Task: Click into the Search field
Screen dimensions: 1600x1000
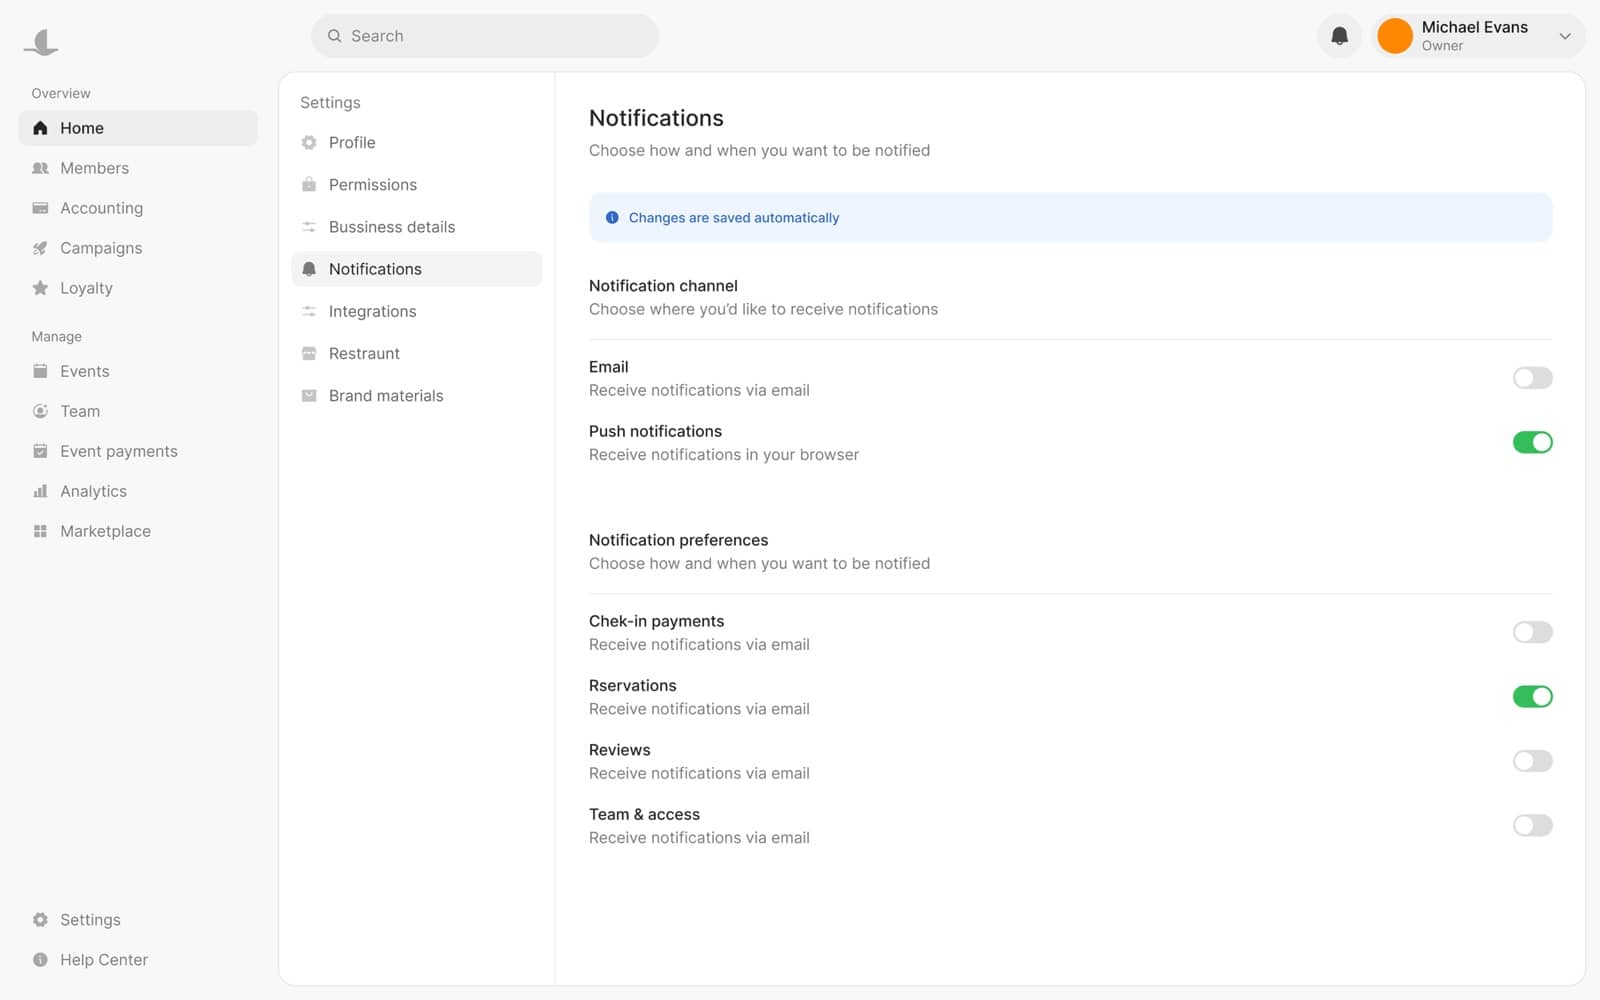Action: tap(485, 36)
